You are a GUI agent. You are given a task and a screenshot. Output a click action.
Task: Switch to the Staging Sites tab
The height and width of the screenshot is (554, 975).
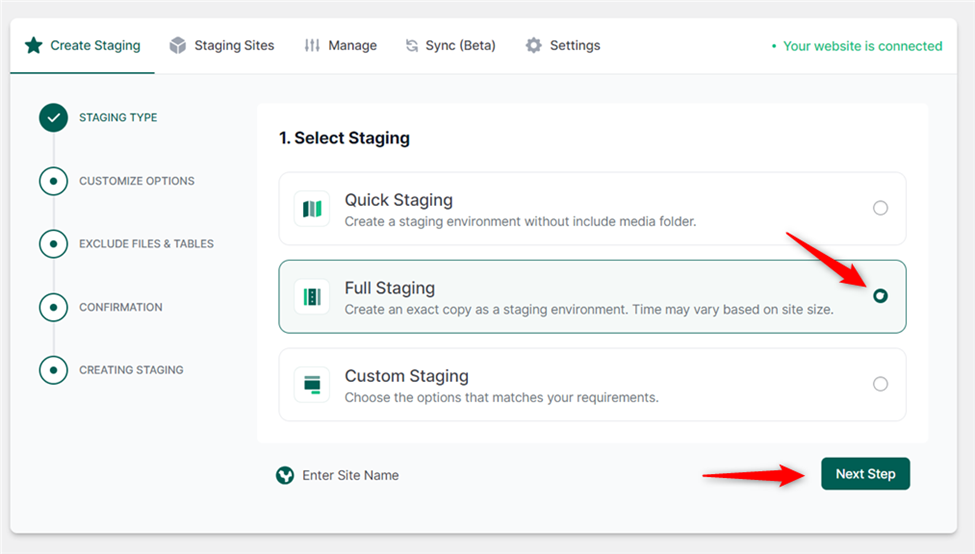(x=222, y=45)
